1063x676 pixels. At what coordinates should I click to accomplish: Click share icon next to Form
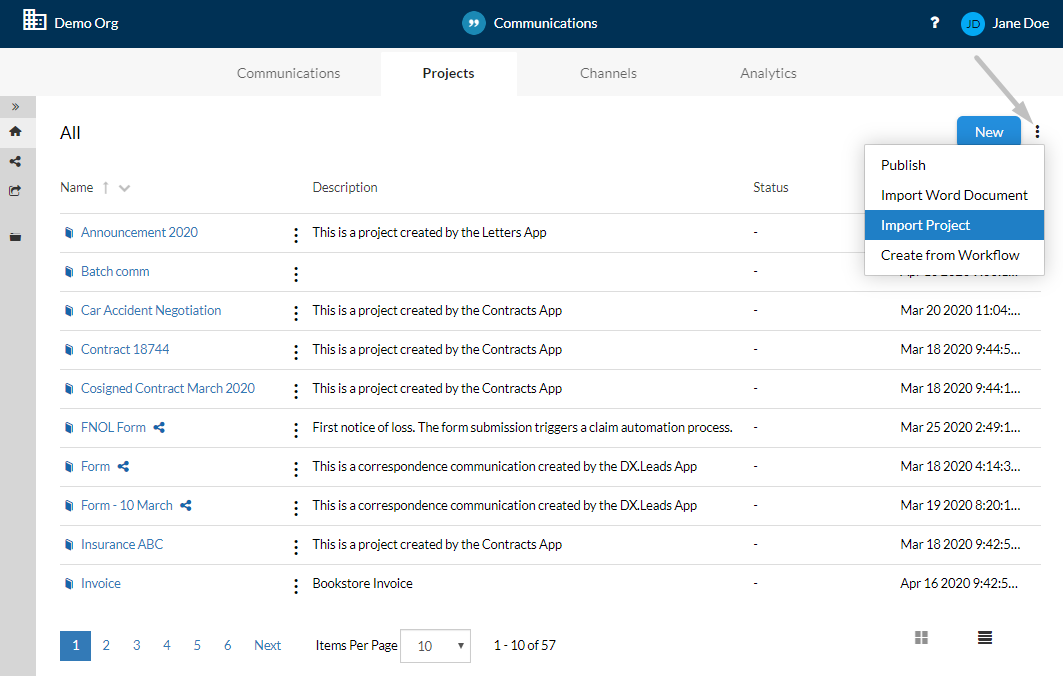pyautogui.click(x=123, y=466)
